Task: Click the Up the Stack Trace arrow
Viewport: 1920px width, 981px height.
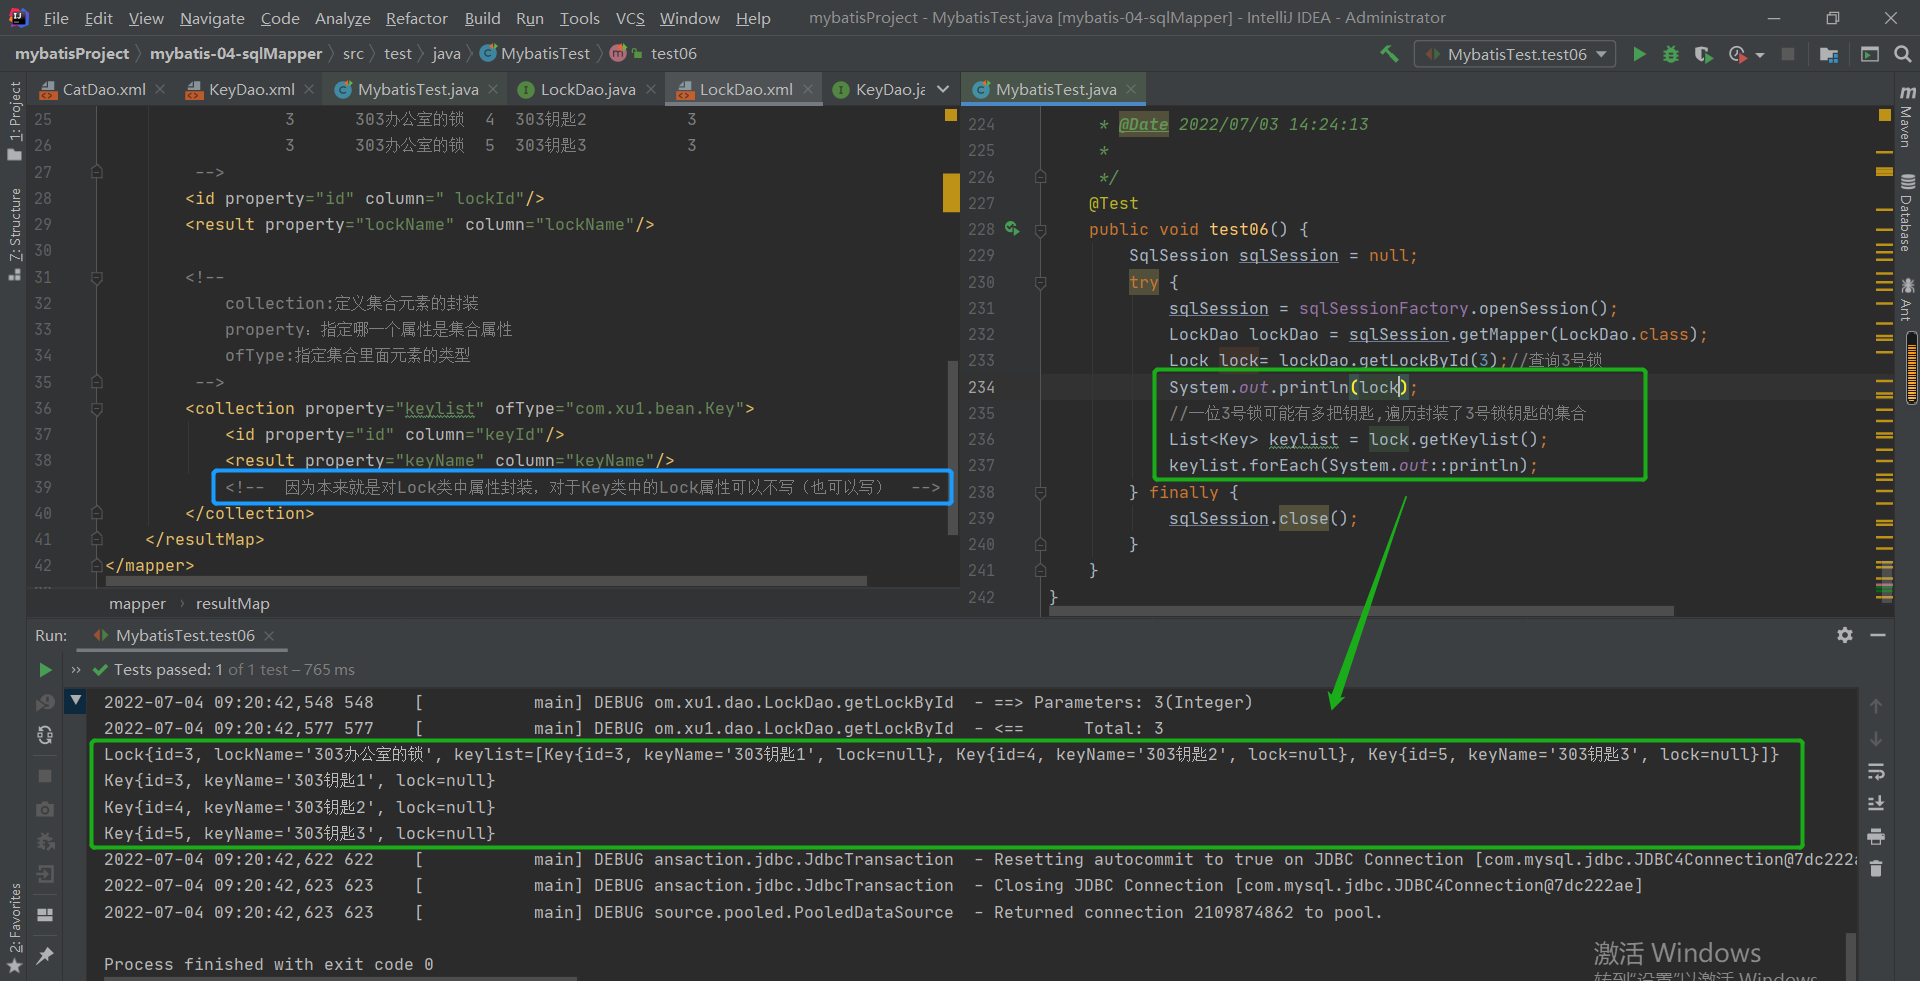Action: click(x=1876, y=706)
